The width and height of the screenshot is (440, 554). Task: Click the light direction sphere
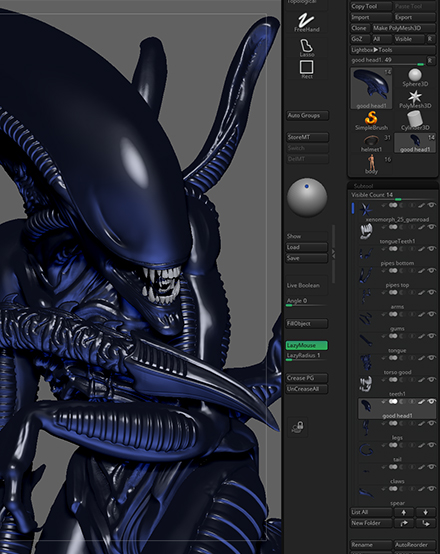[x=307, y=197]
